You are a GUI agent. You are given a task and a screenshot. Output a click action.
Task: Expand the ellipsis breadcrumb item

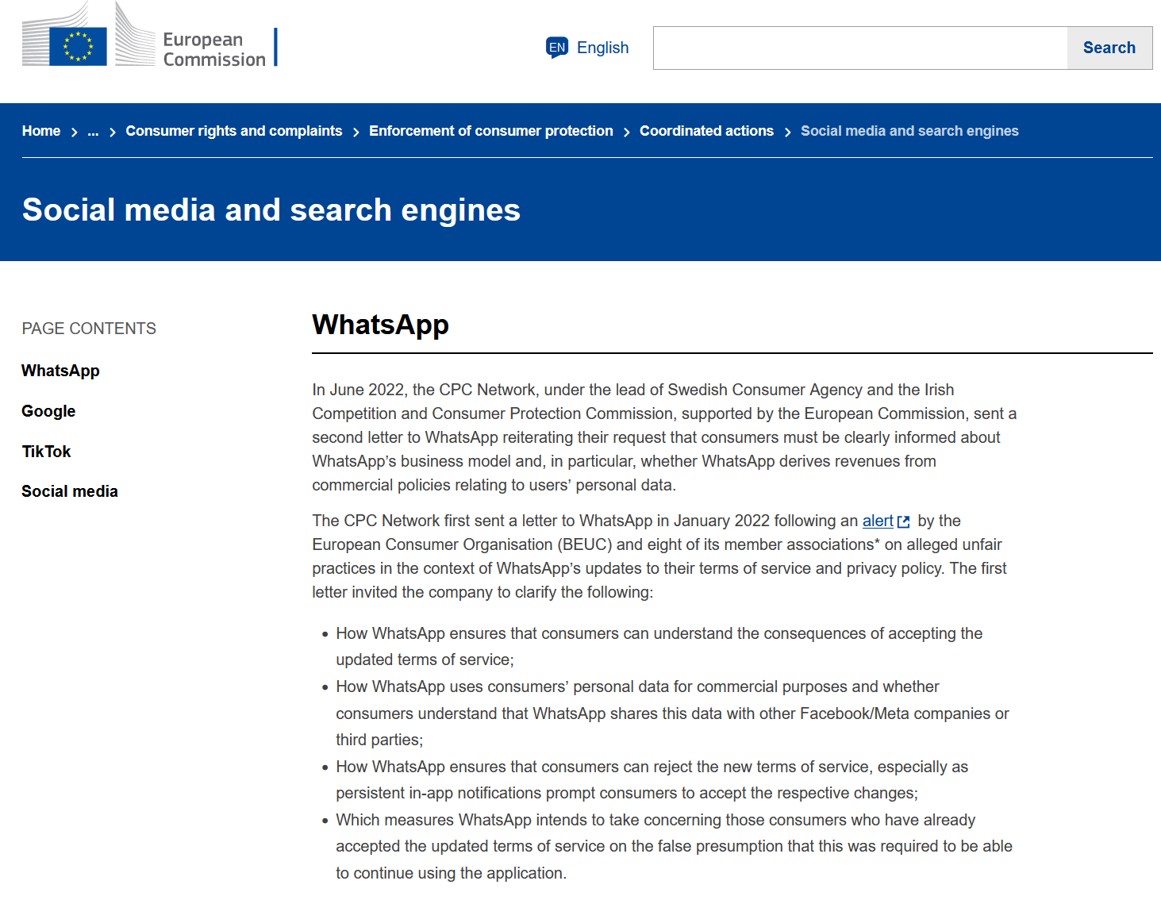click(x=93, y=131)
